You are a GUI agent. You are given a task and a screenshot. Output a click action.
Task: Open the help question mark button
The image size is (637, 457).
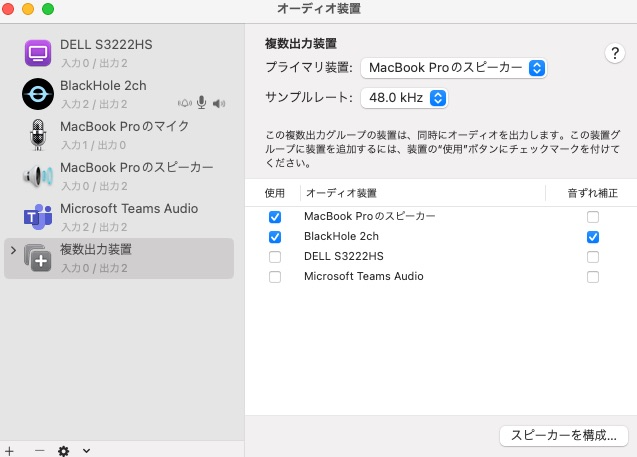(x=615, y=53)
